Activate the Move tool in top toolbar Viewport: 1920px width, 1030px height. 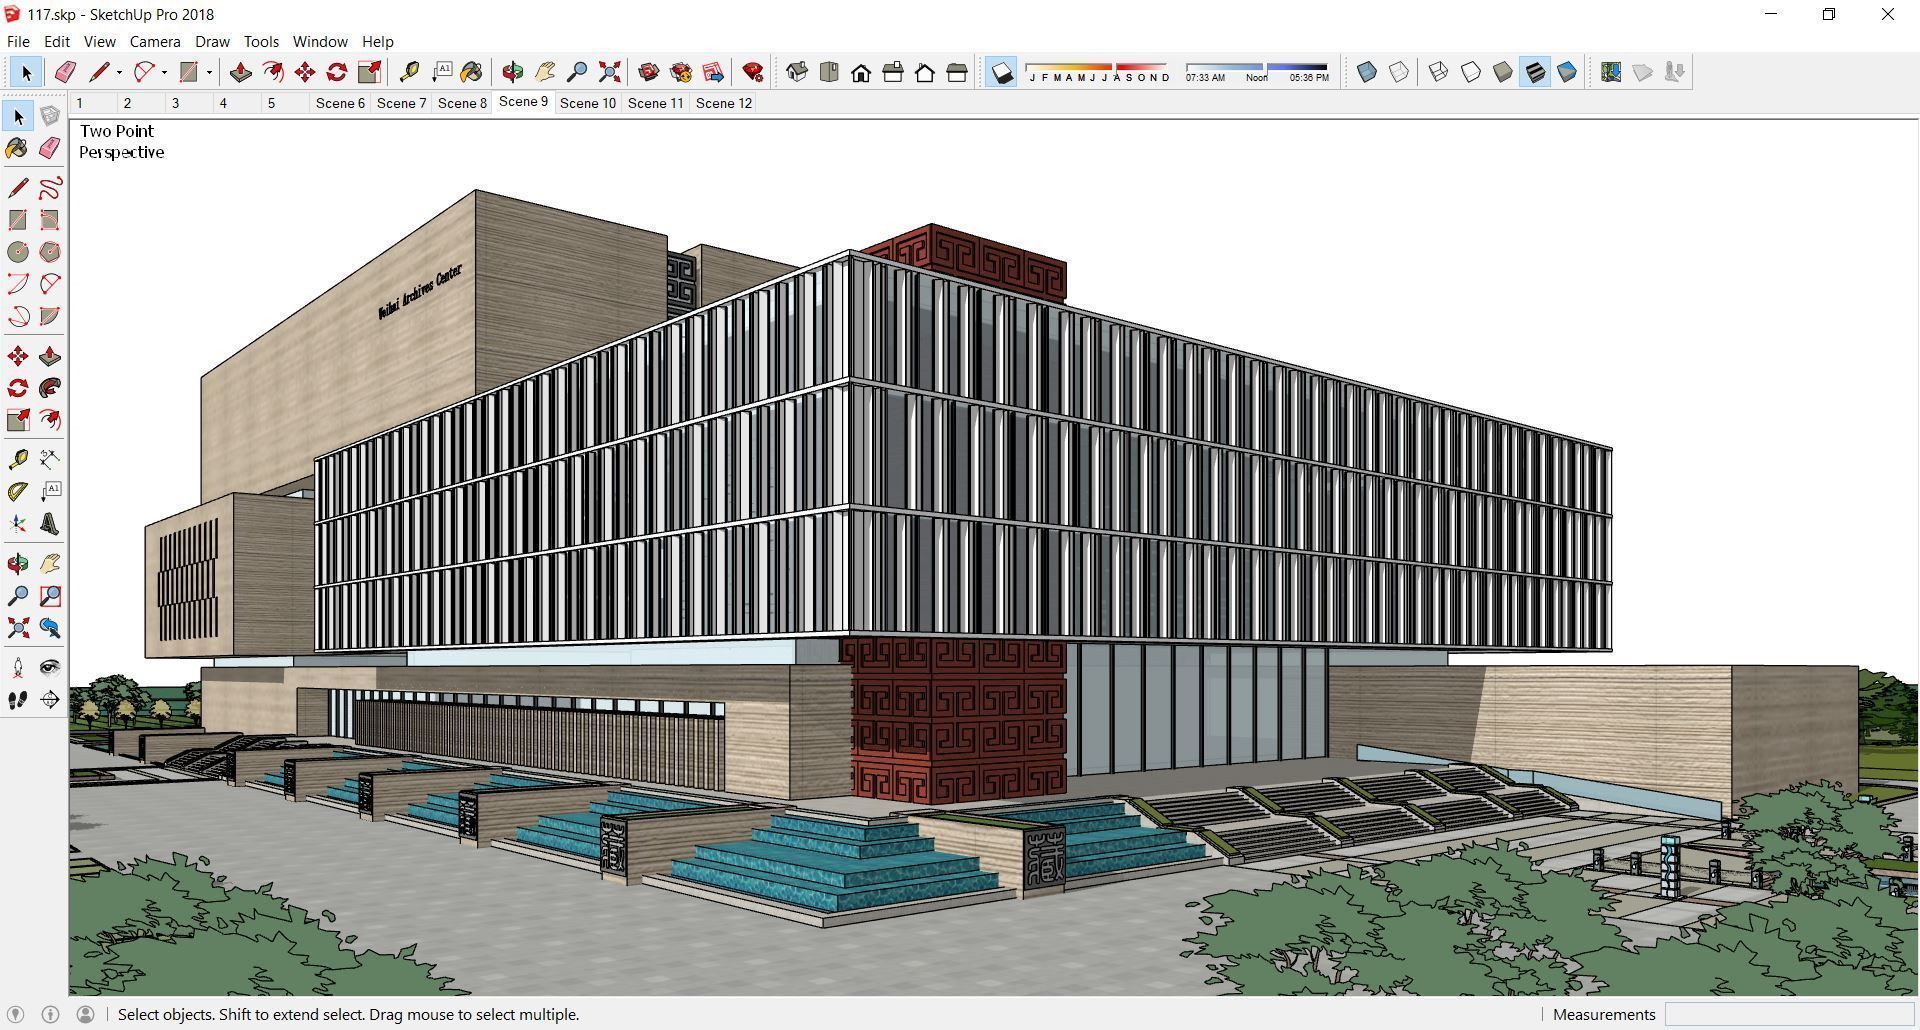(305, 72)
